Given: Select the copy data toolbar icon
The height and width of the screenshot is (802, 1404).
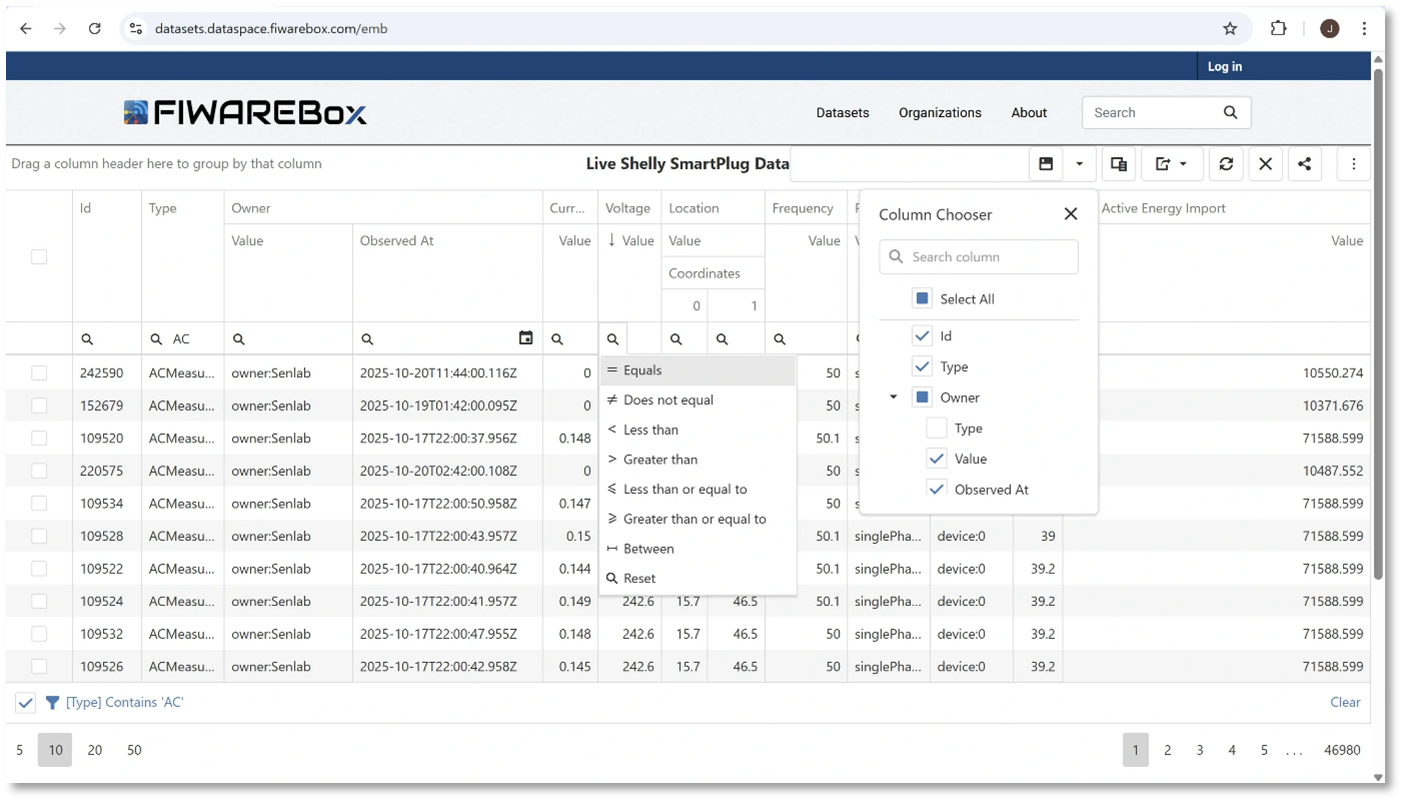Looking at the screenshot, I should tap(1118, 163).
